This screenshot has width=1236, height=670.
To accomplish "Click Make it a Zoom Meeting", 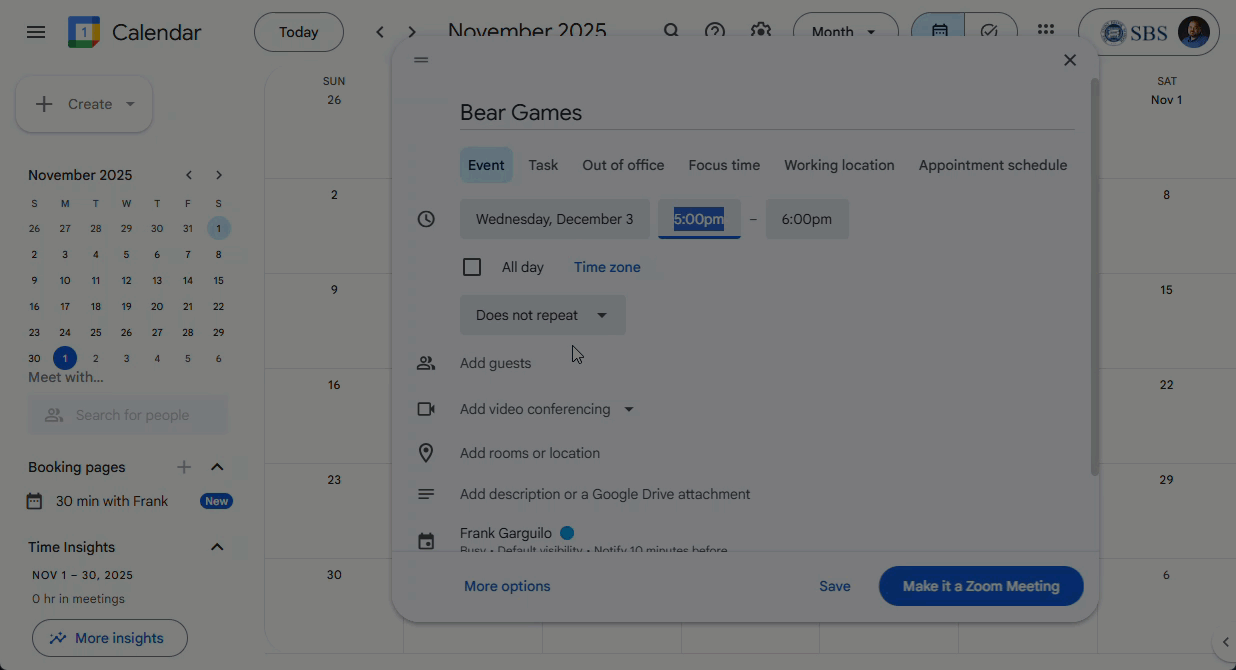I will [x=981, y=586].
